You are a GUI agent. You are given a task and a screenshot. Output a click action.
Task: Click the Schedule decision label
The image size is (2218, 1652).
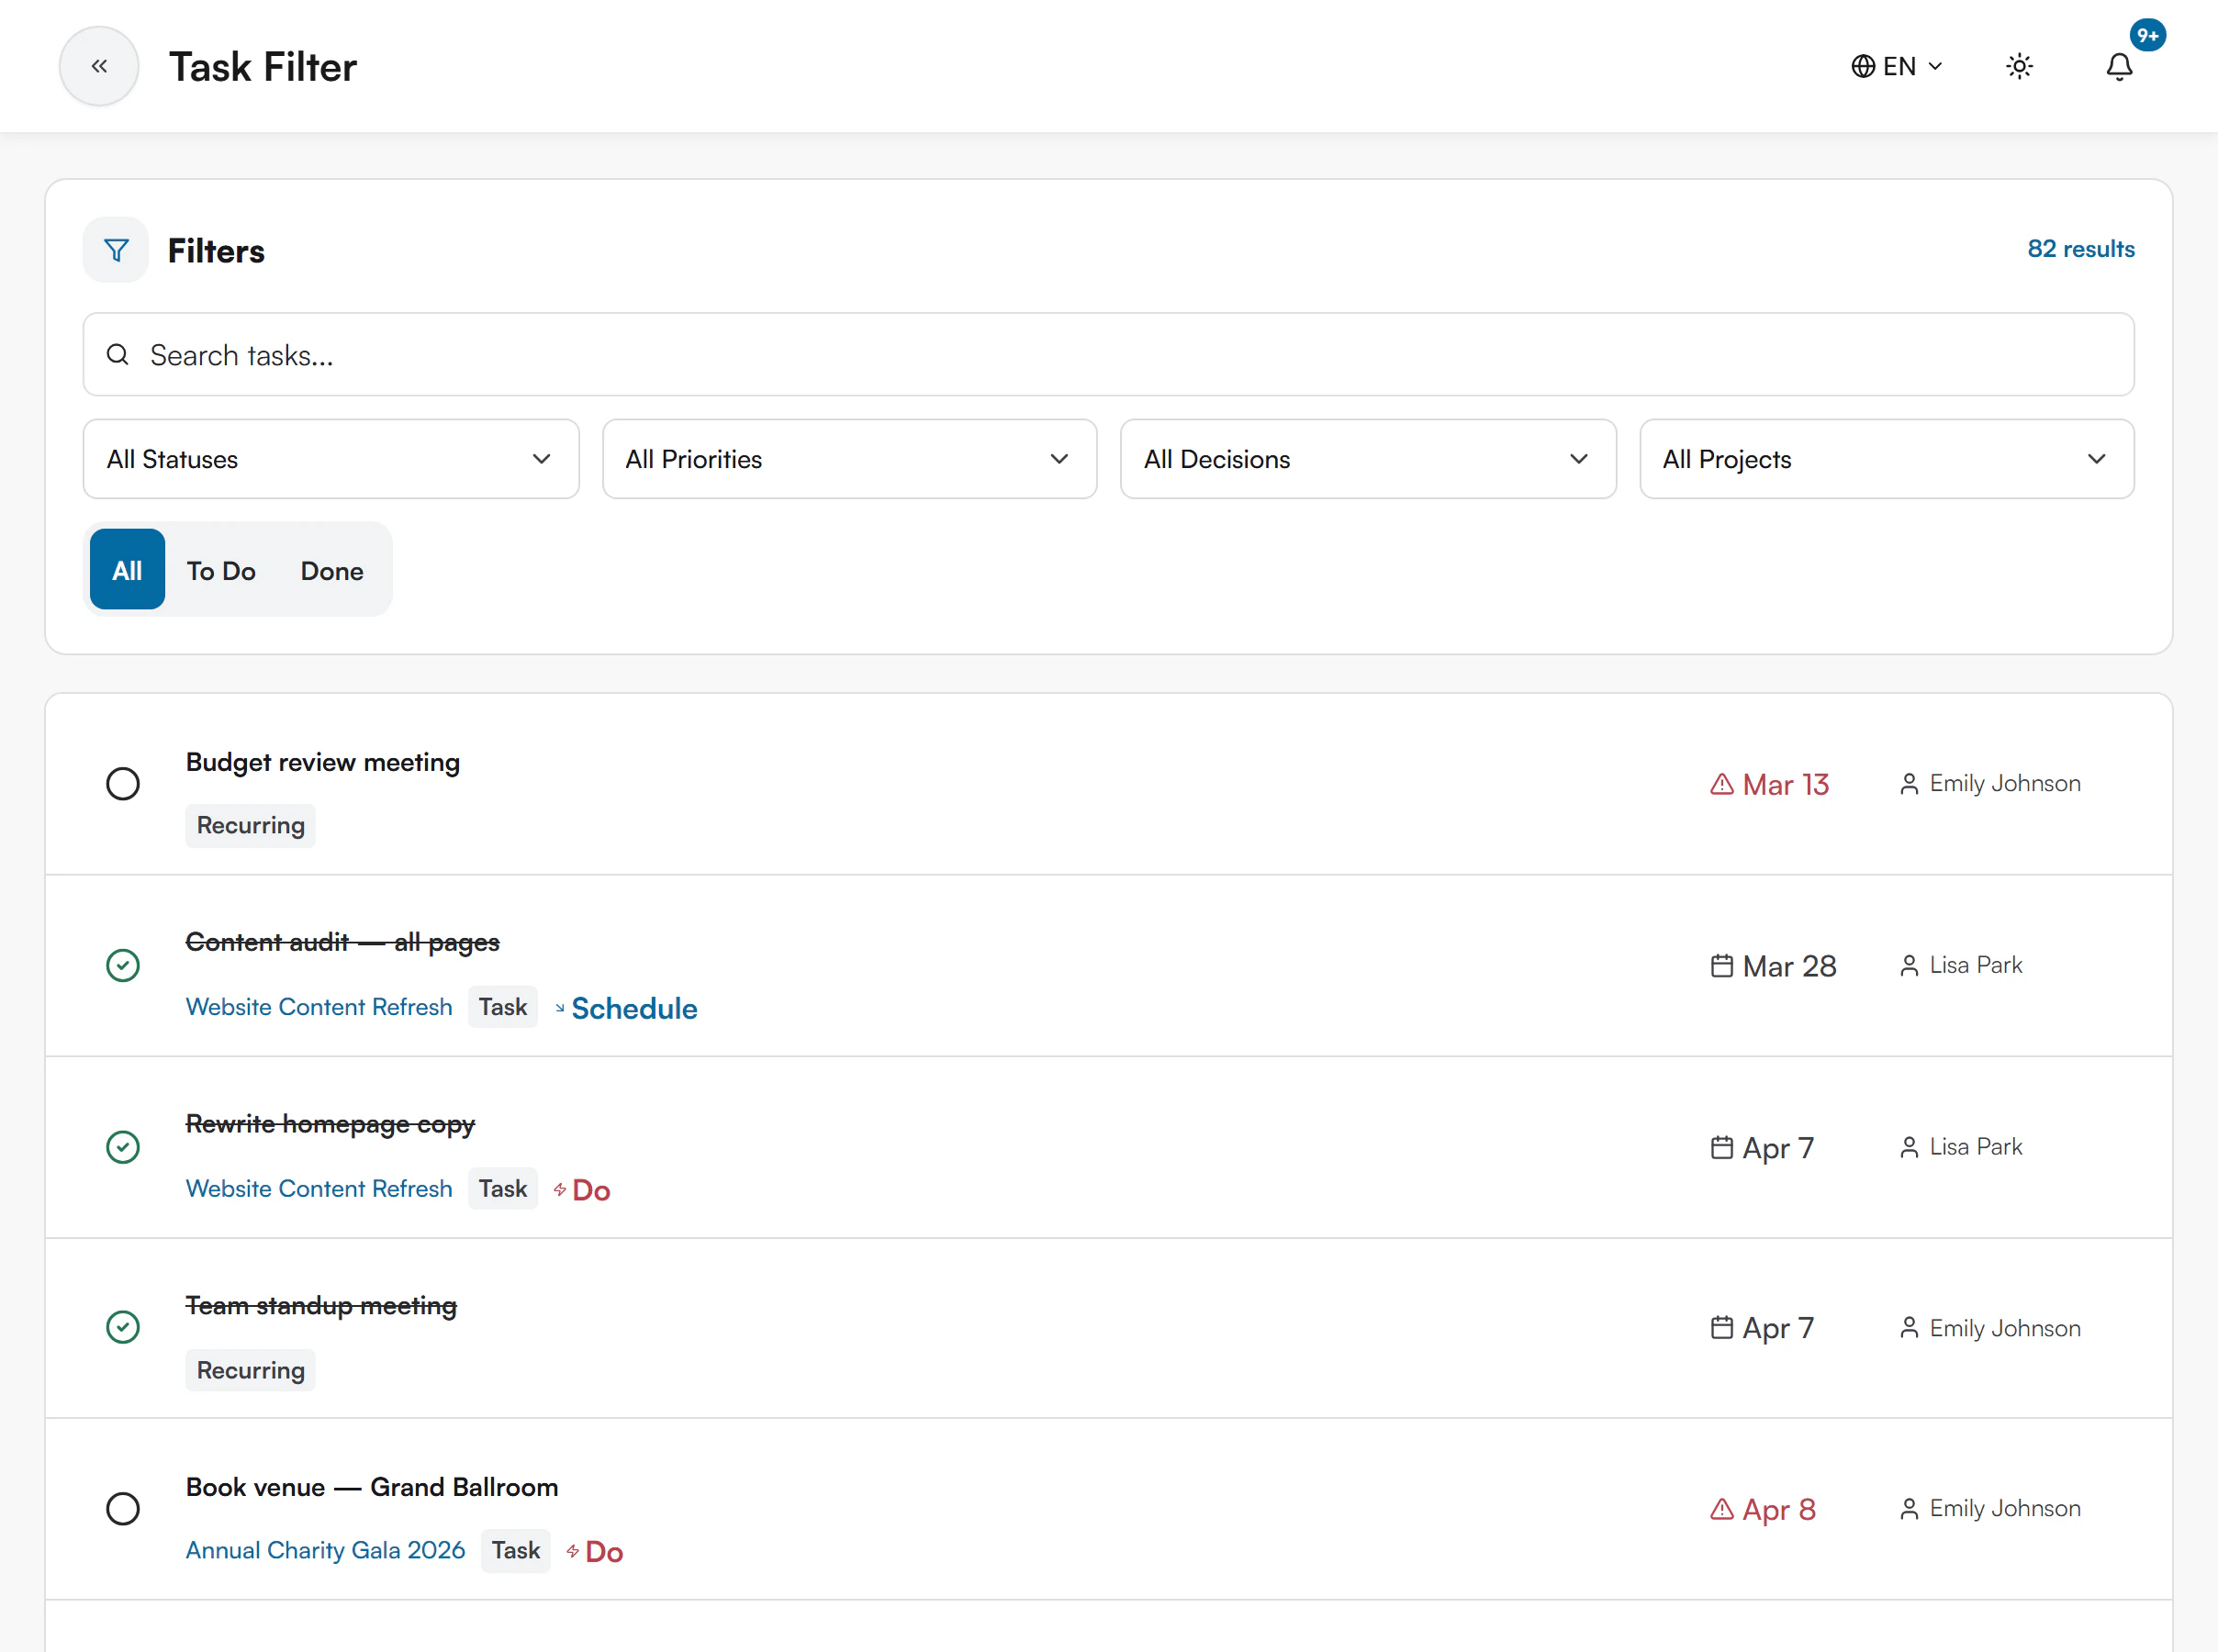point(634,1008)
